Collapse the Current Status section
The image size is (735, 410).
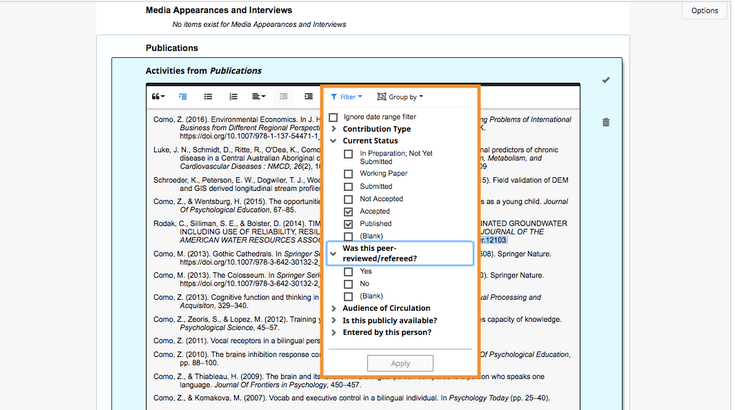click(x=333, y=141)
